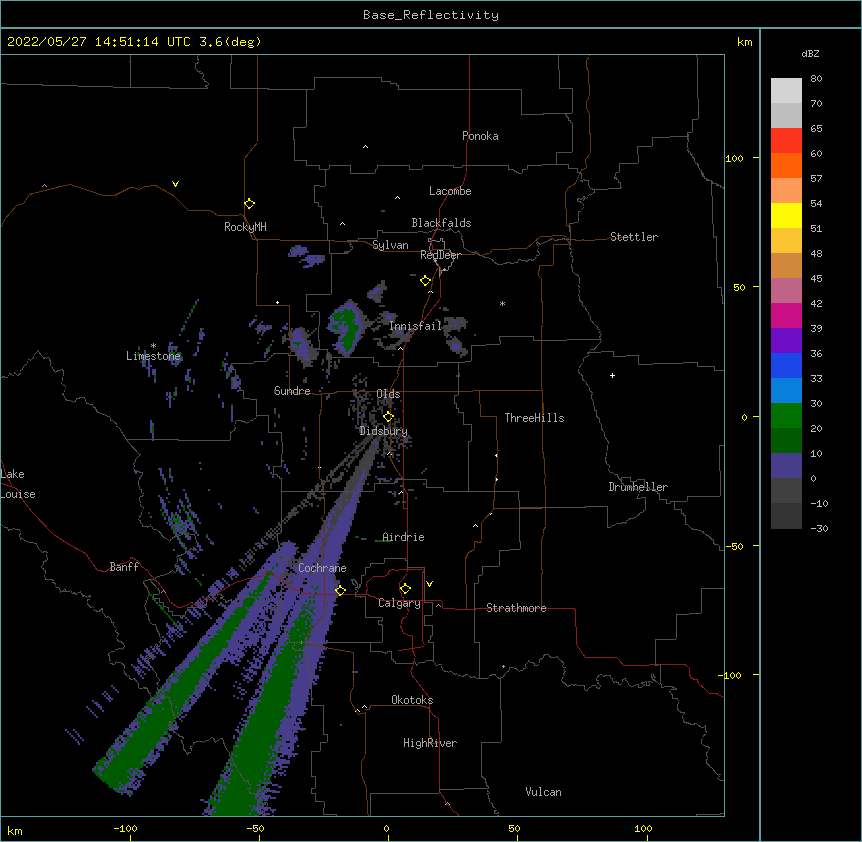The image size is (862, 842).
Task: Click the yellow diamond marker south of RedDeer
Action: pos(426,281)
